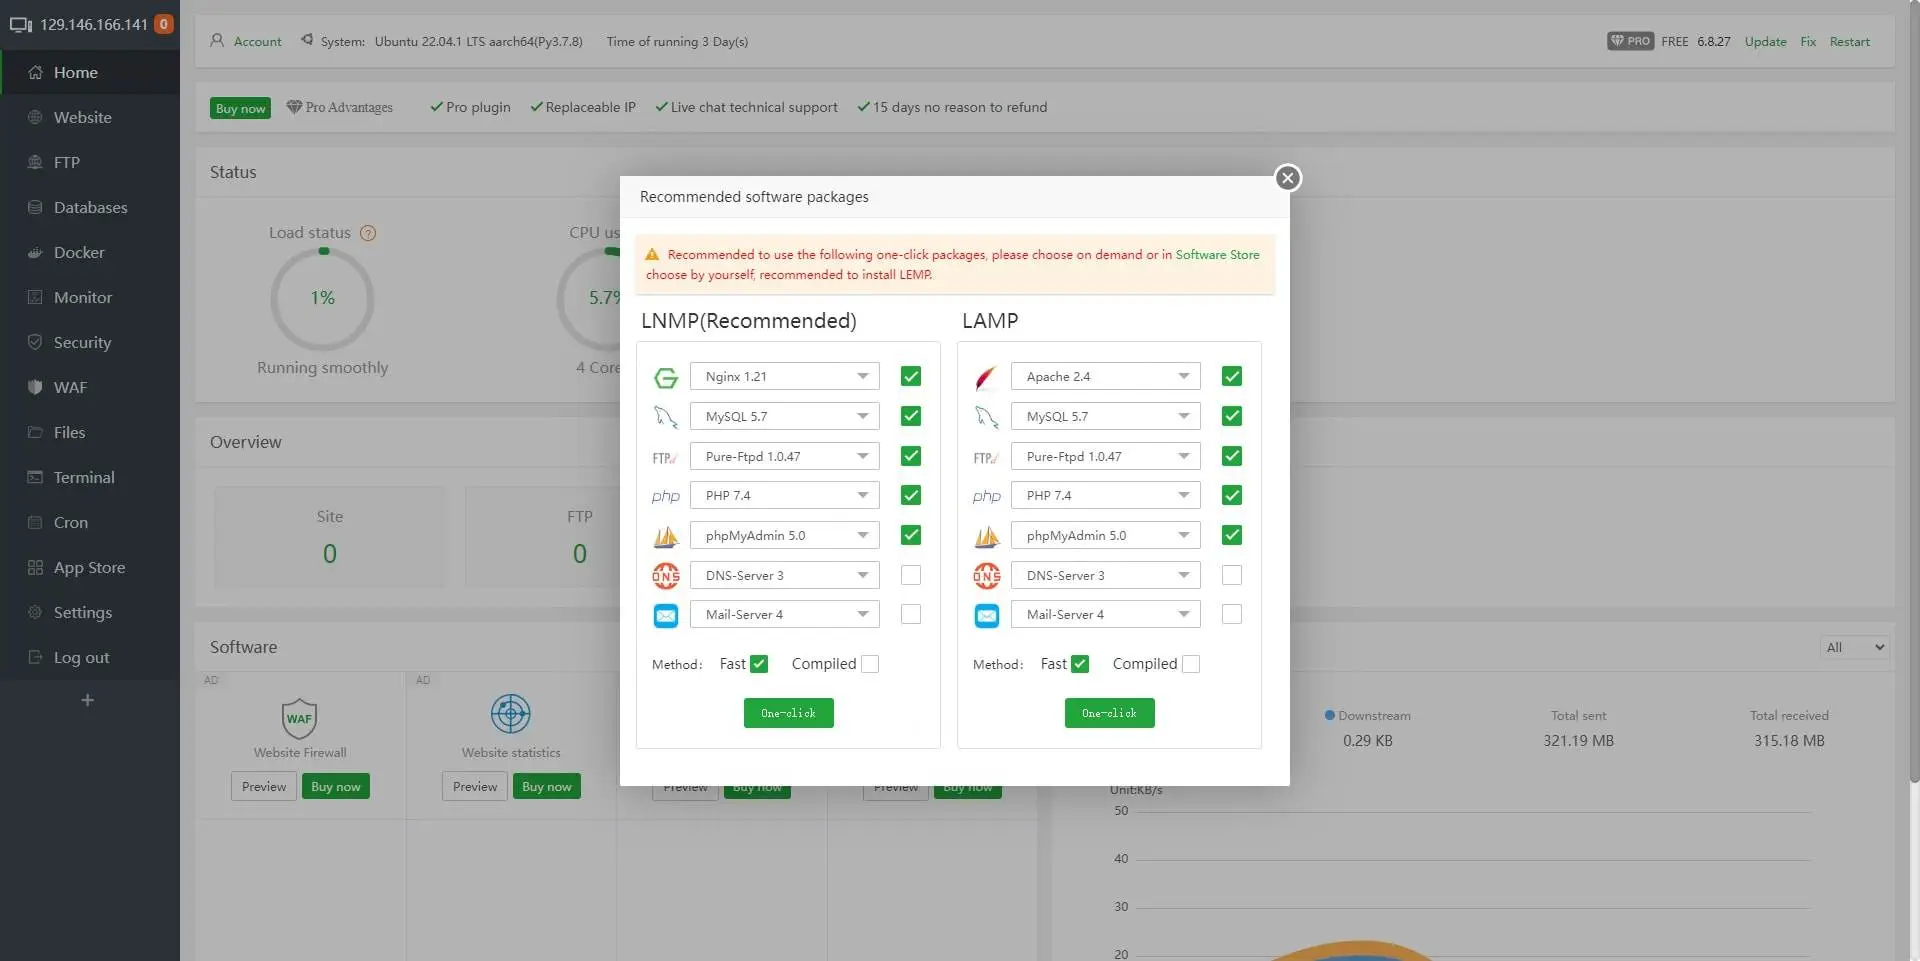Click the Website Firewall WAF shield icon
1920x961 pixels.
(x=300, y=717)
